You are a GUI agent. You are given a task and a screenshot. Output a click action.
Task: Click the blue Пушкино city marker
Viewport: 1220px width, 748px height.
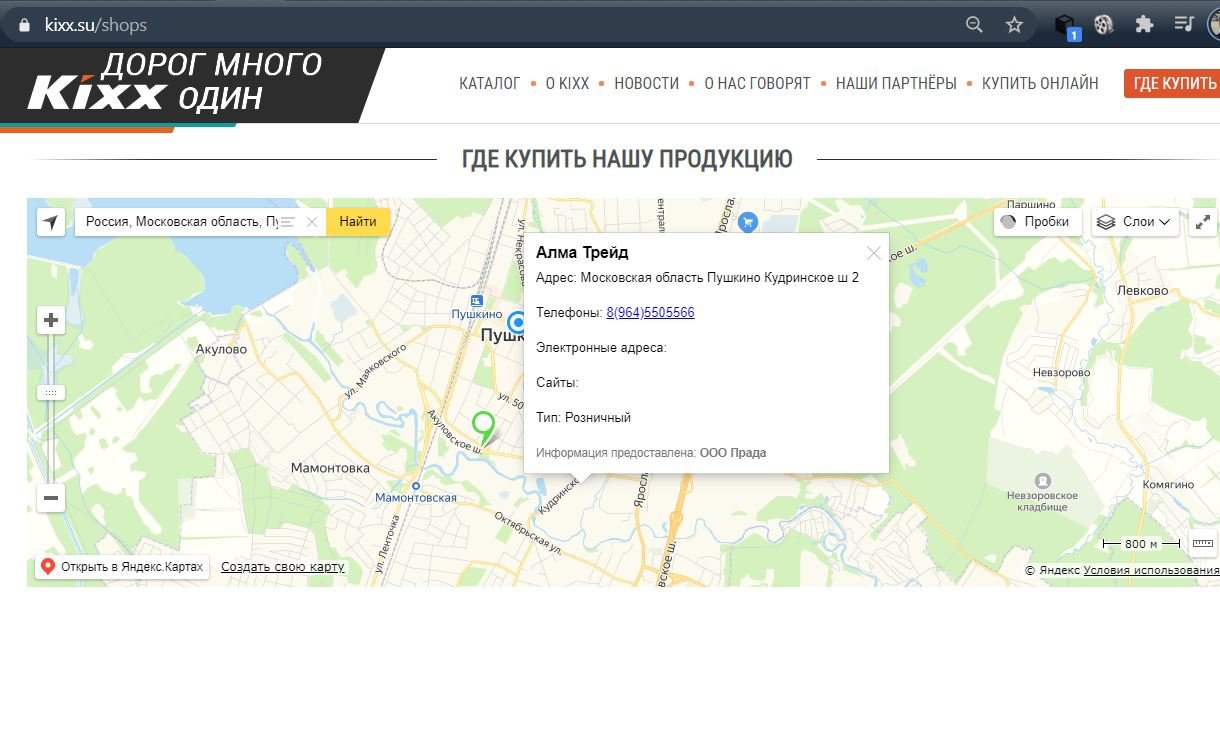(518, 322)
